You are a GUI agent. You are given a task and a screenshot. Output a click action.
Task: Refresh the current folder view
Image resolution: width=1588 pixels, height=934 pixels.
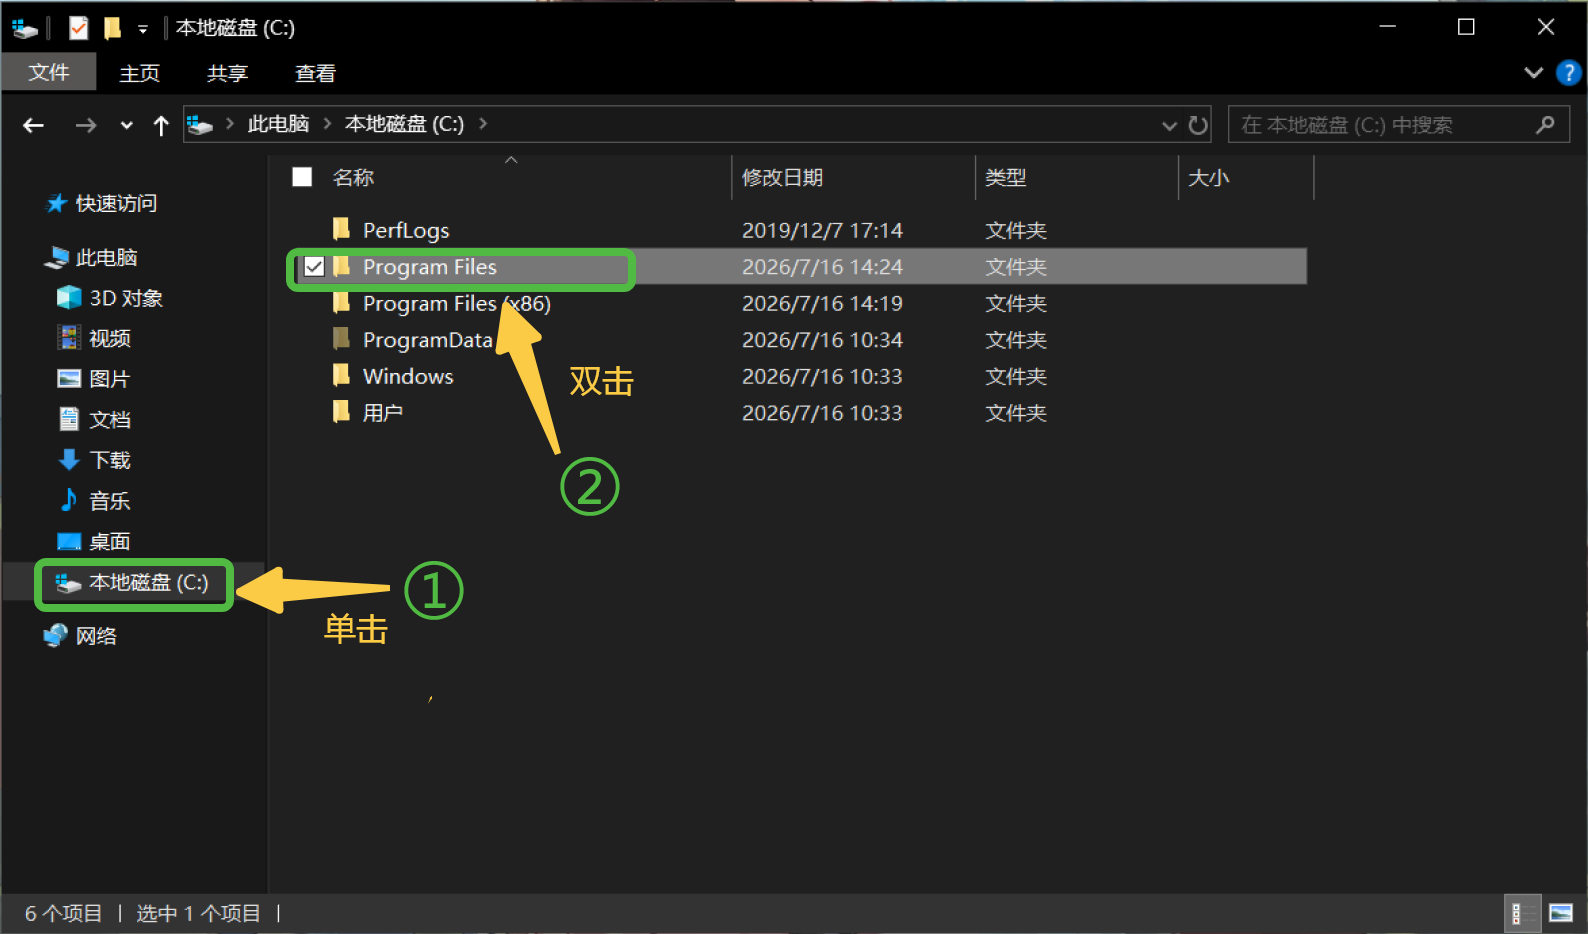(1198, 125)
